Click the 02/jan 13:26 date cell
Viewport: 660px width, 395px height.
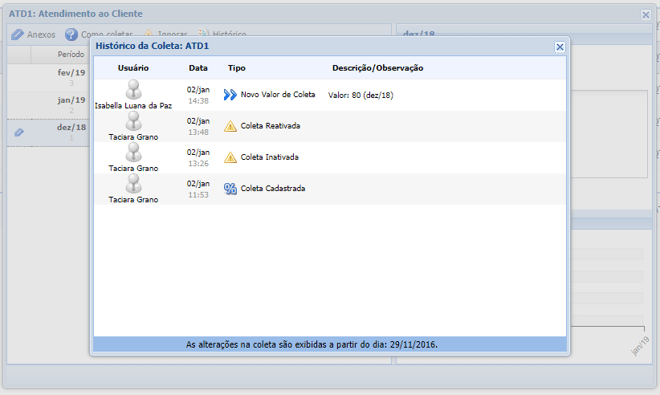pos(198,157)
